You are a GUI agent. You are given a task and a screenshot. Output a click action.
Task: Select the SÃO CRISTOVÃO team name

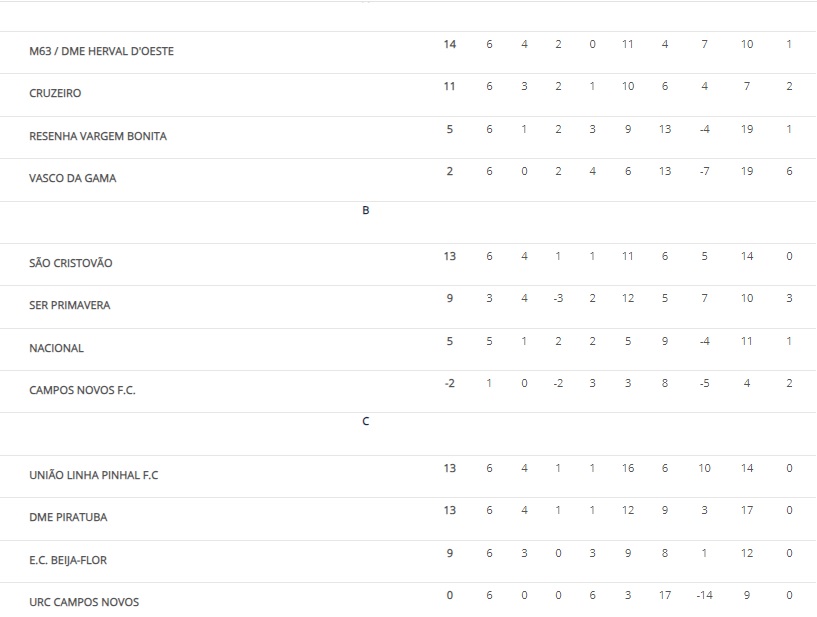[70, 263]
